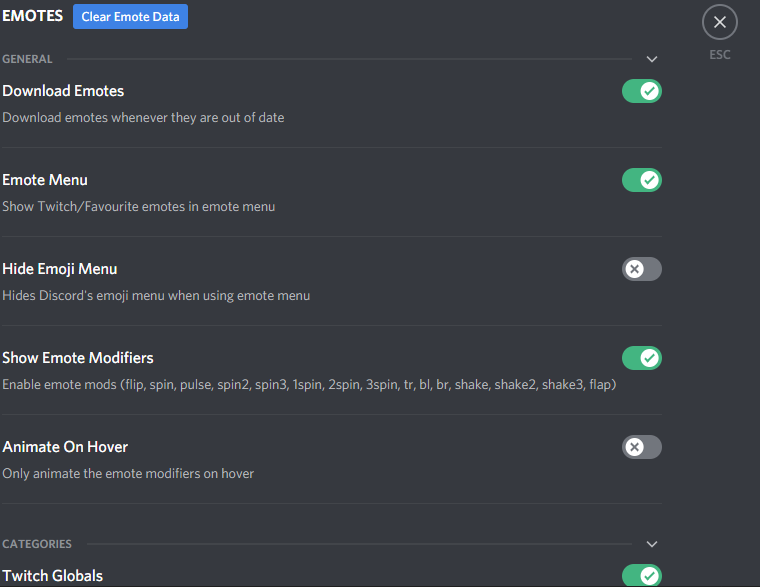Viewport: 760px width, 587px height.
Task: Close settings with the circled X icon
Action: (720, 22)
